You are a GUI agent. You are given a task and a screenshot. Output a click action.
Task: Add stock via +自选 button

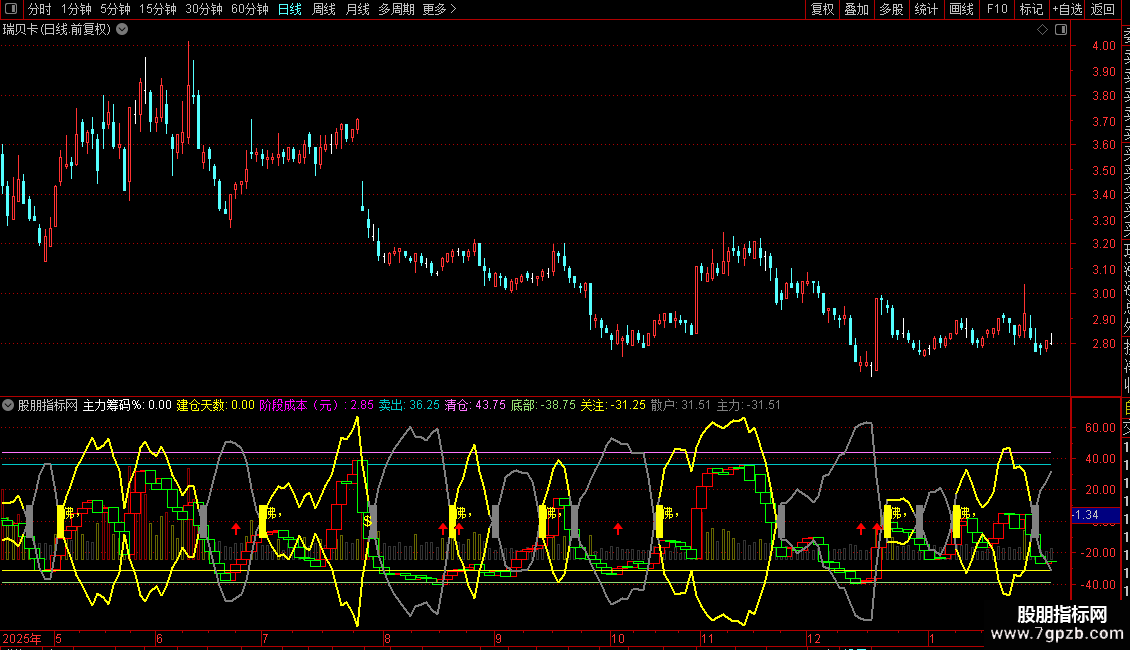tap(1066, 9)
